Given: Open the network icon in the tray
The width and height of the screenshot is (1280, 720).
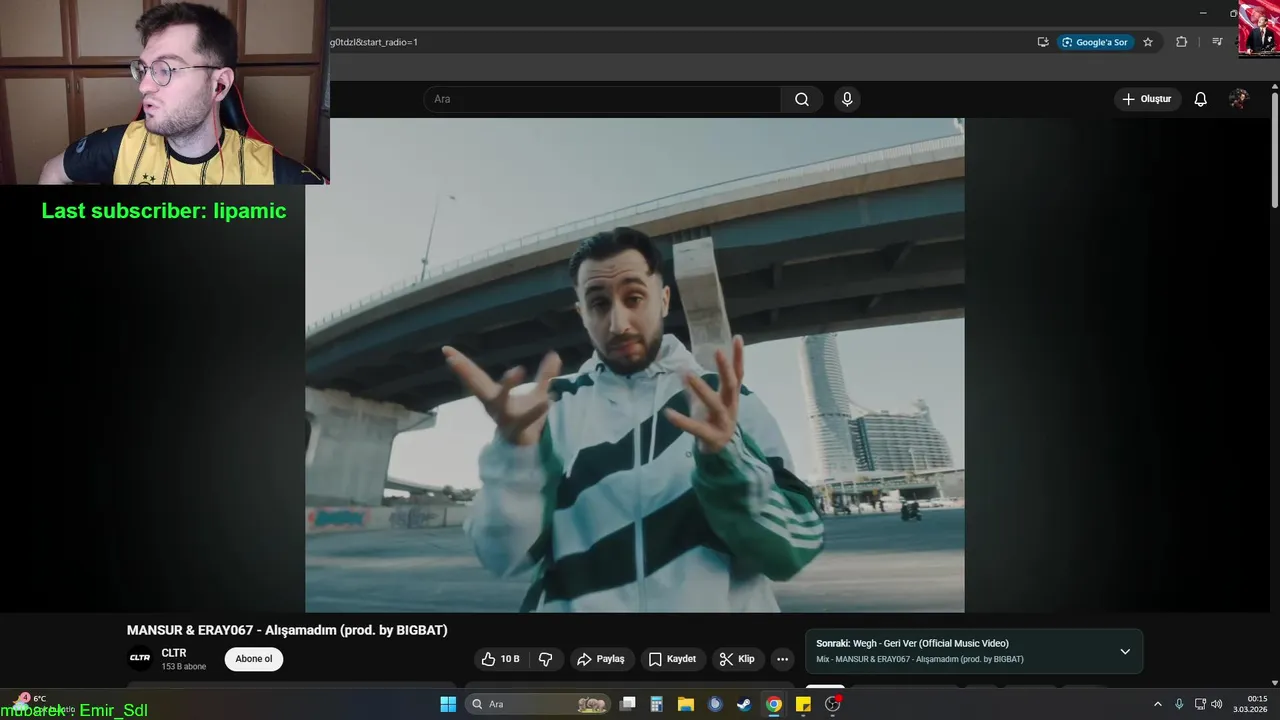Looking at the screenshot, I should [1201, 704].
